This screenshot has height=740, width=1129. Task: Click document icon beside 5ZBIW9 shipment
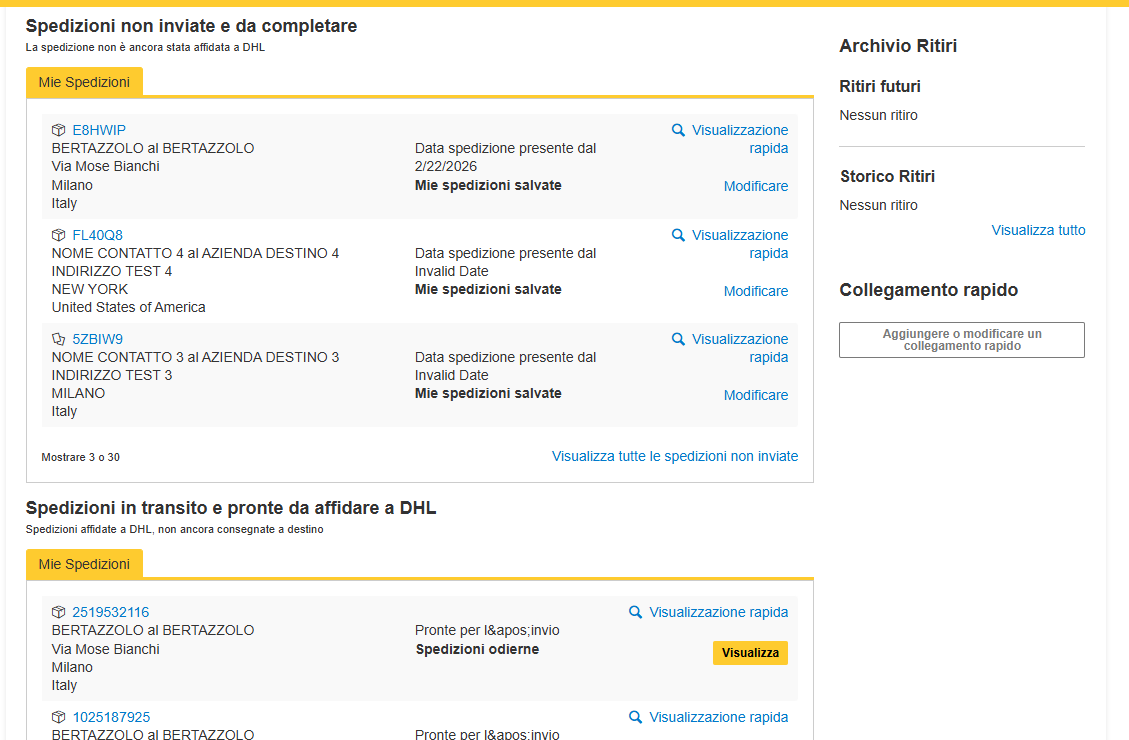(x=59, y=339)
